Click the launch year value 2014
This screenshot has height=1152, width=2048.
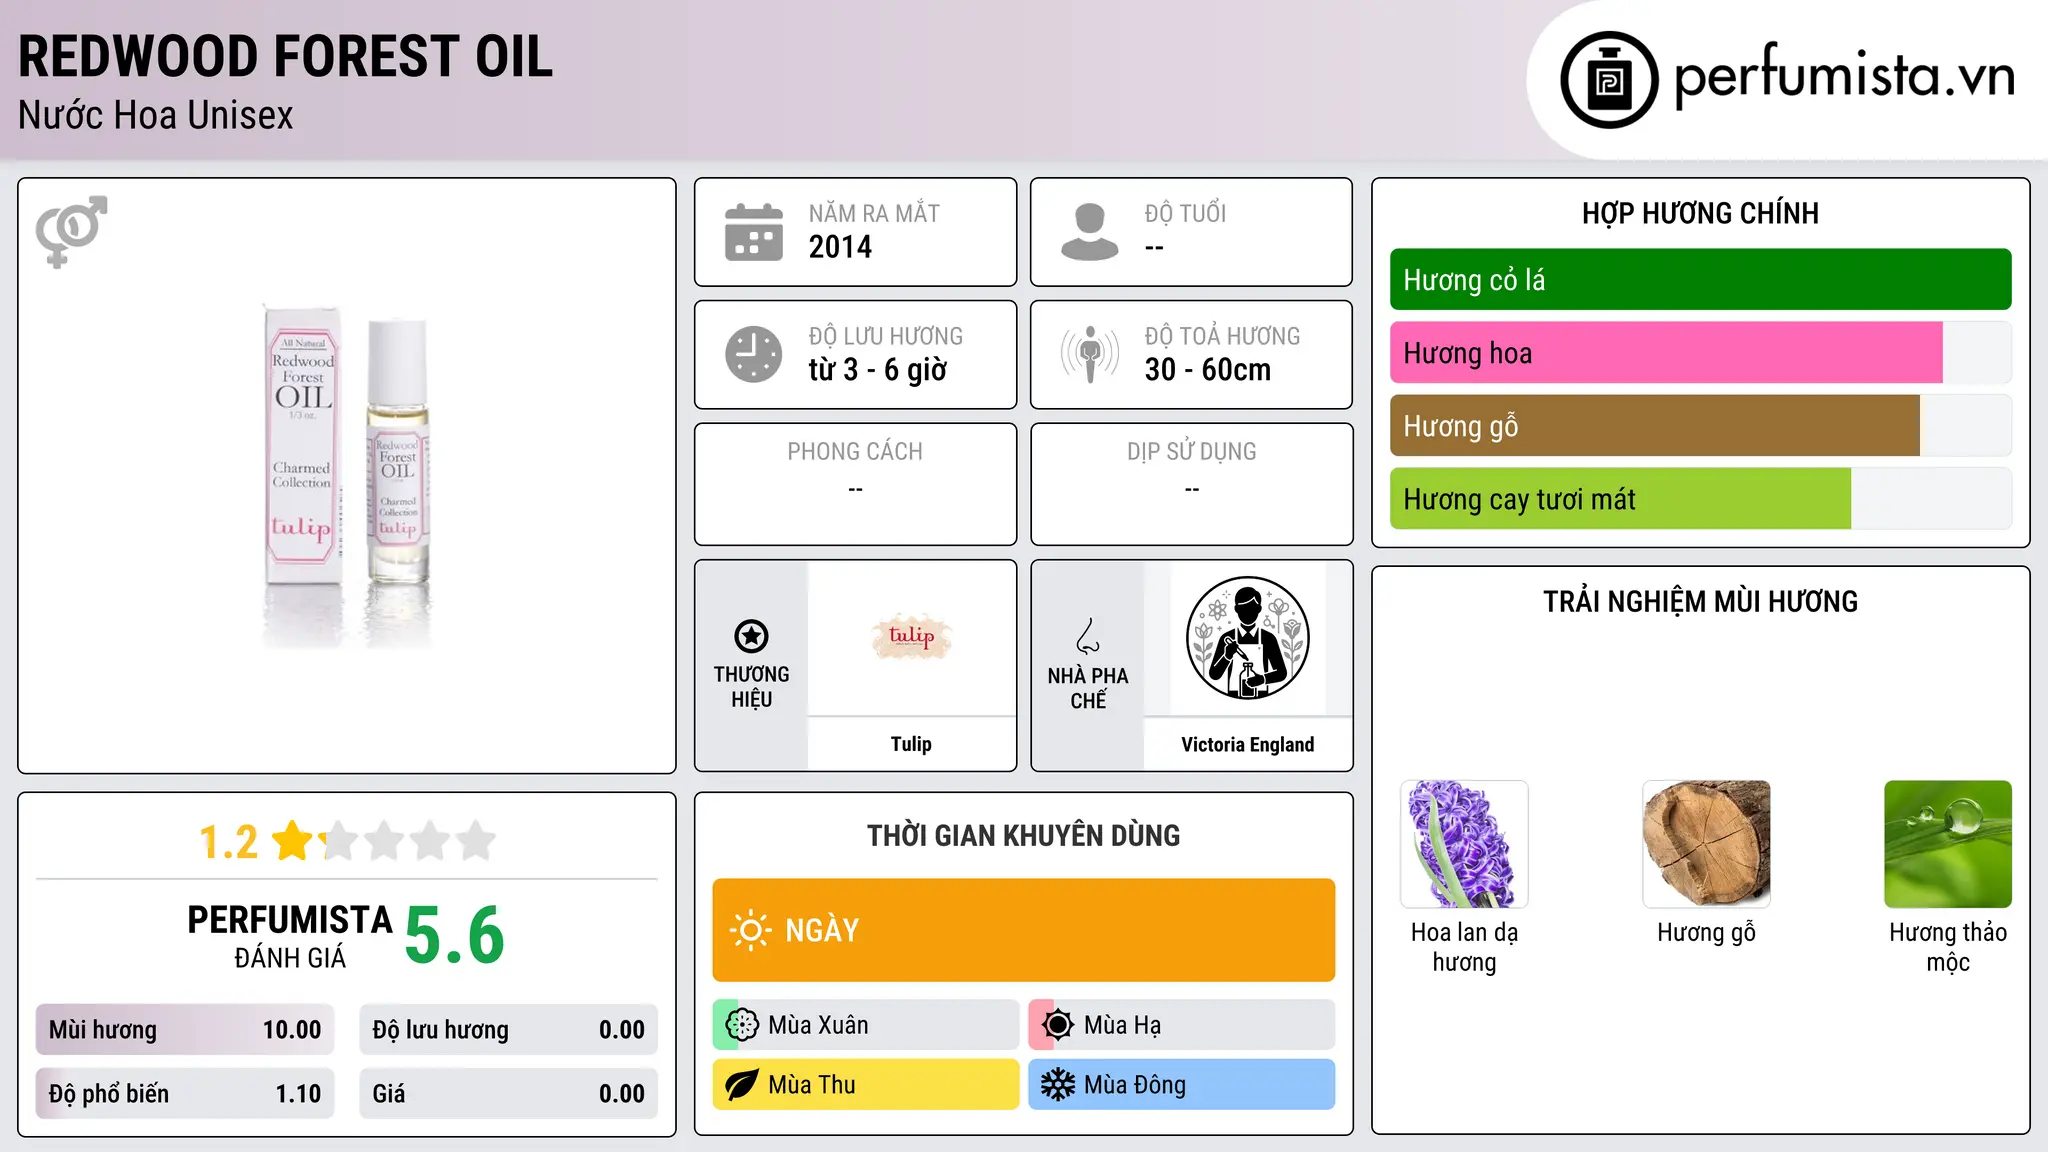pyautogui.click(x=840, y=247)
